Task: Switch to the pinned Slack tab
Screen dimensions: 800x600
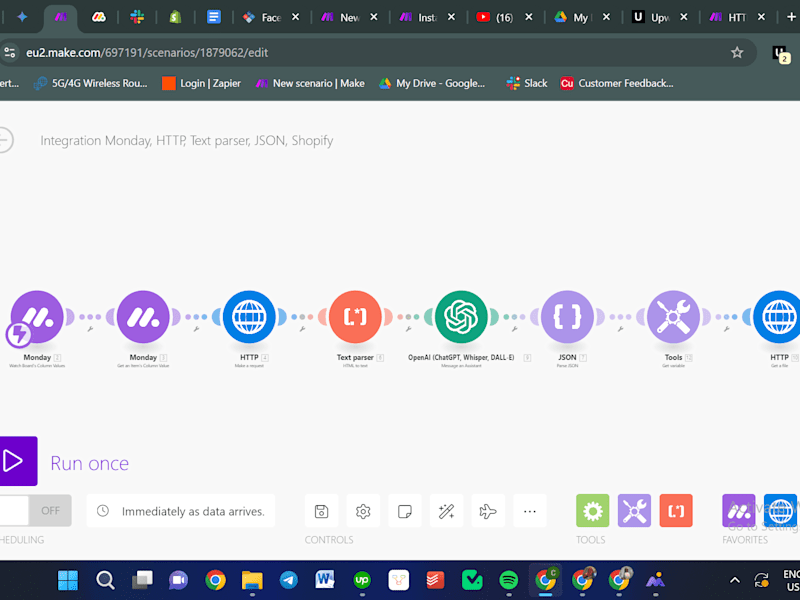Action: point(137,17)
